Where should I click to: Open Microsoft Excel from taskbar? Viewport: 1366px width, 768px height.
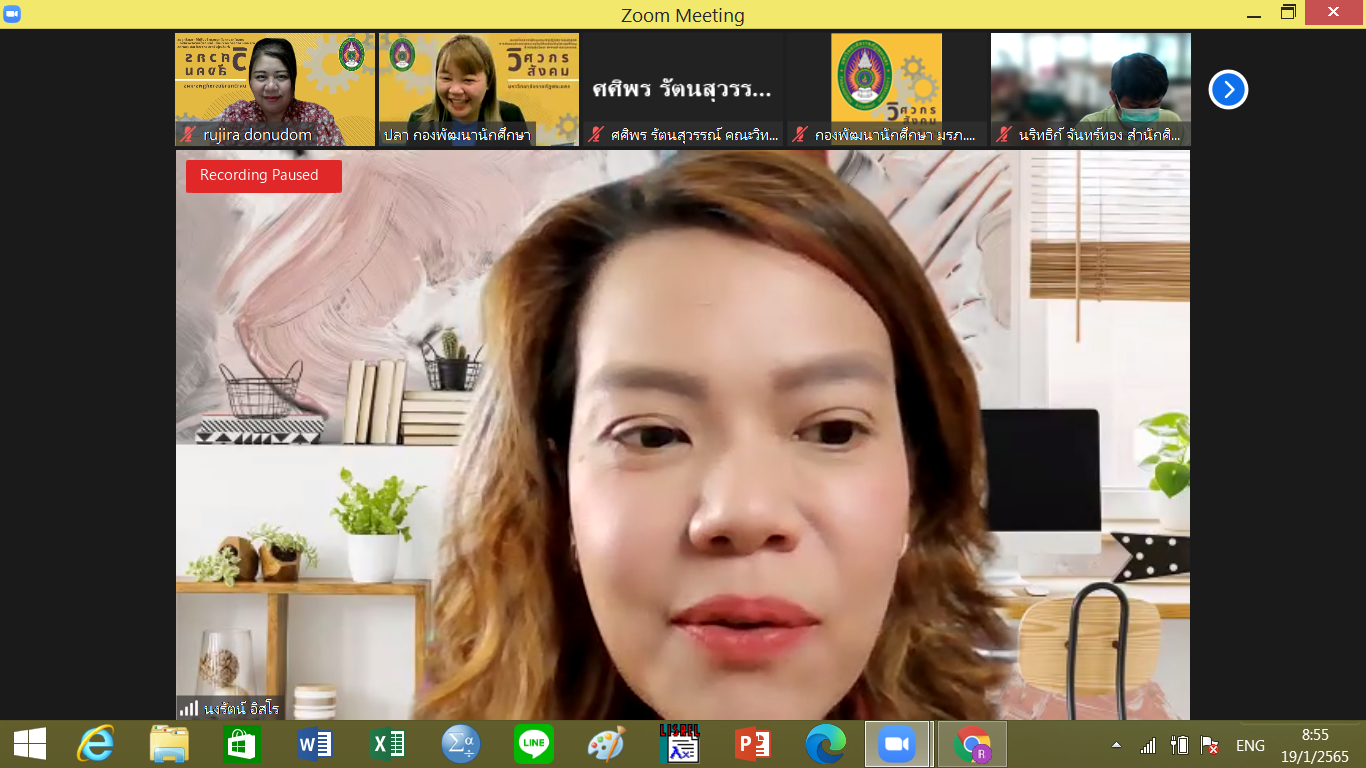click(x=388, y=744)
